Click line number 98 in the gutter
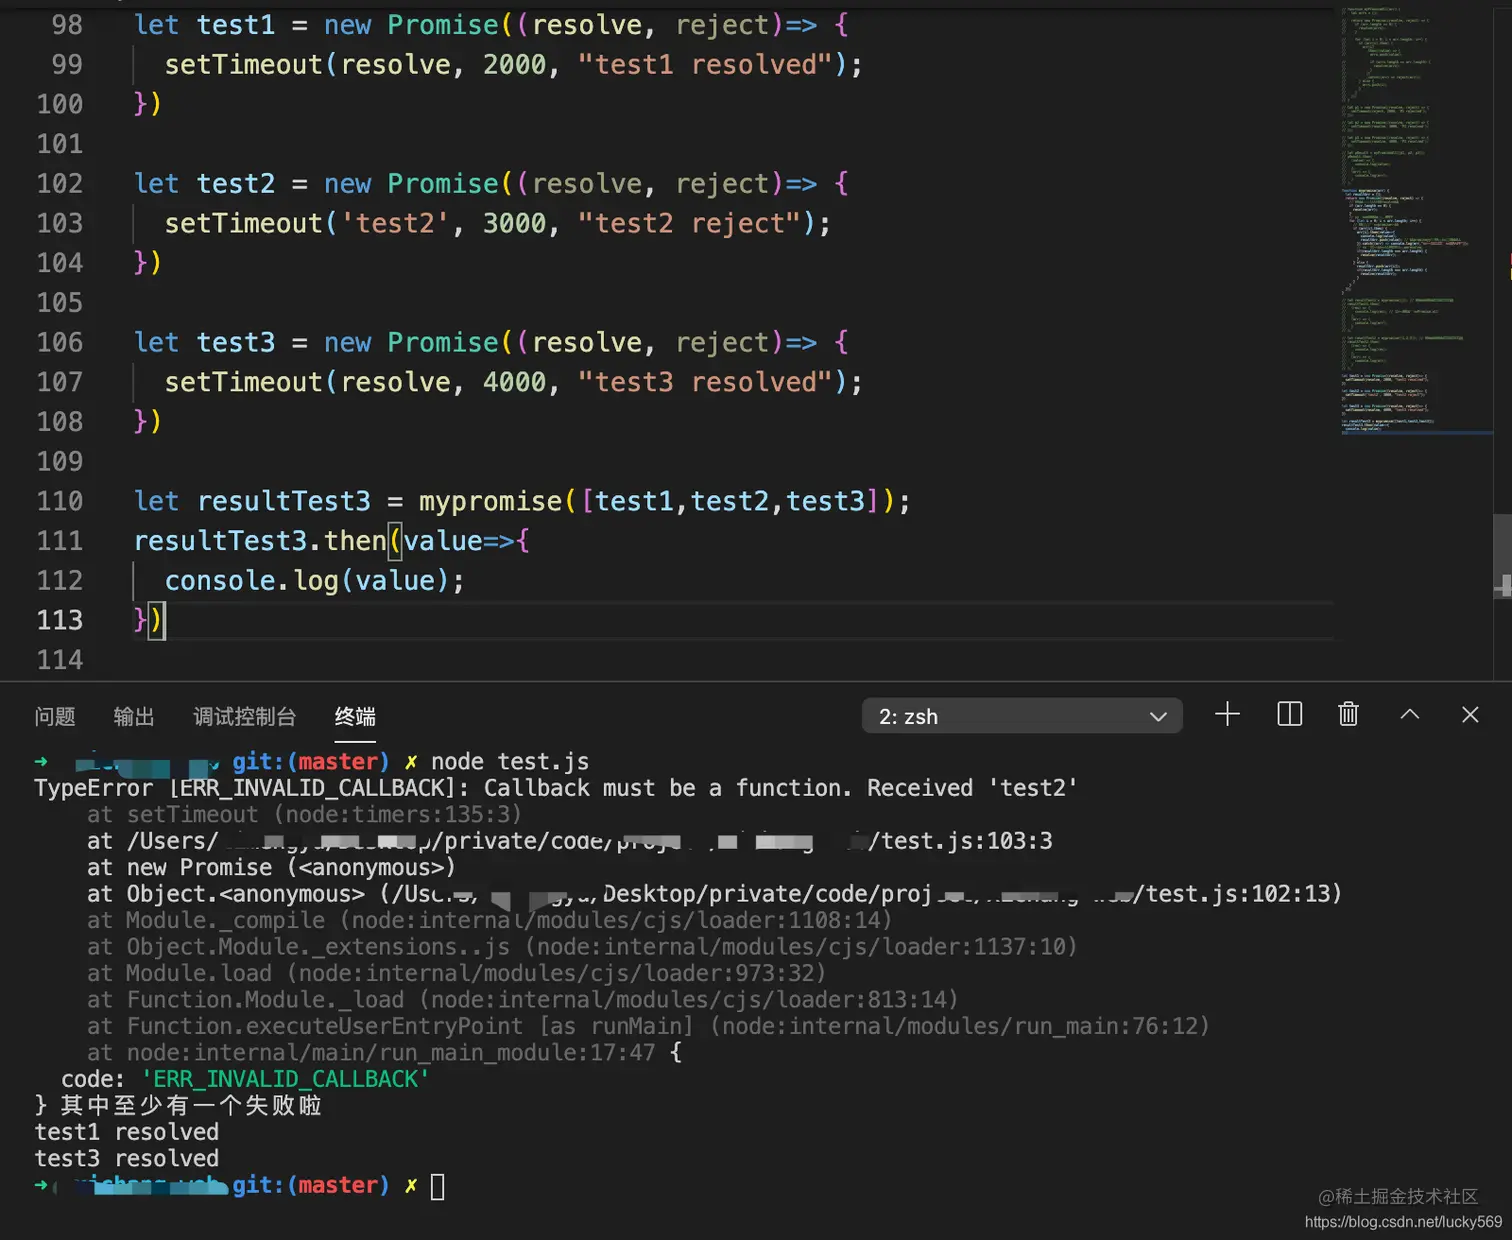Screen dimensions: 1512x1240 tap(67, 24)
